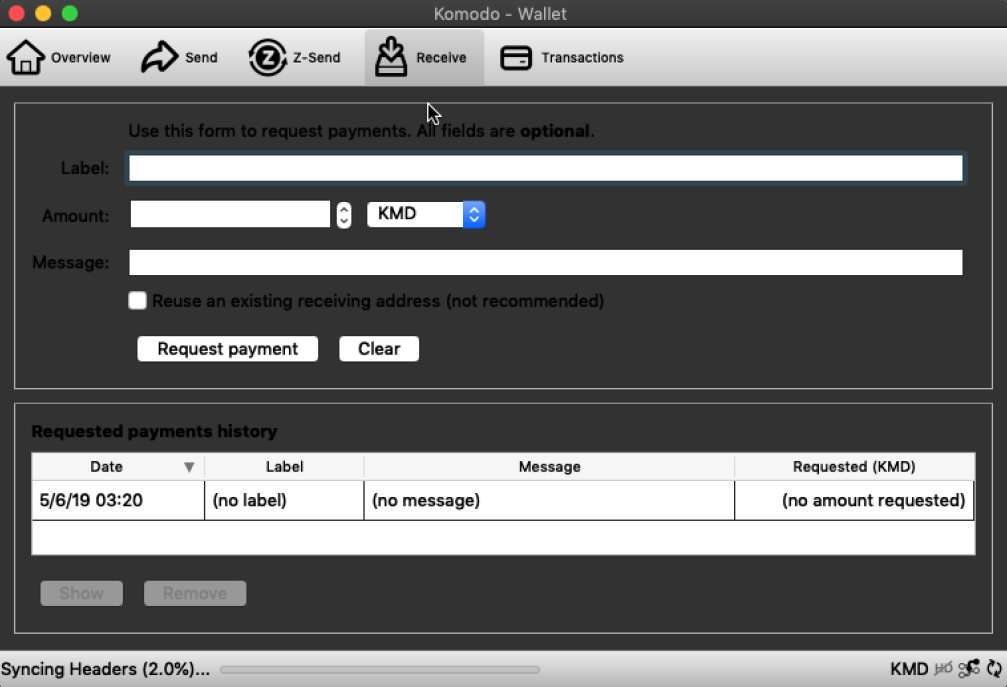Viewport: 1007px width, 687px height.
Task: Close the Komodo Wallet window
Action: click(17, 13)
